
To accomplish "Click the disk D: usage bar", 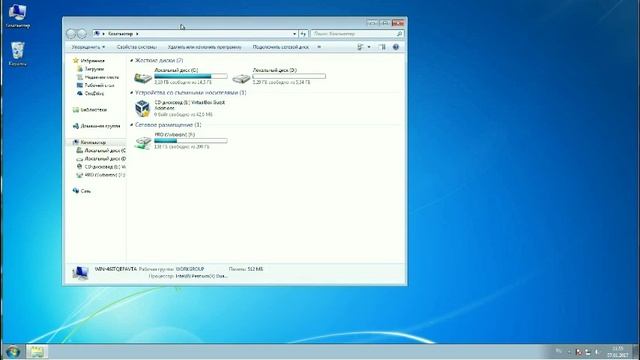I will click(289, 76).
